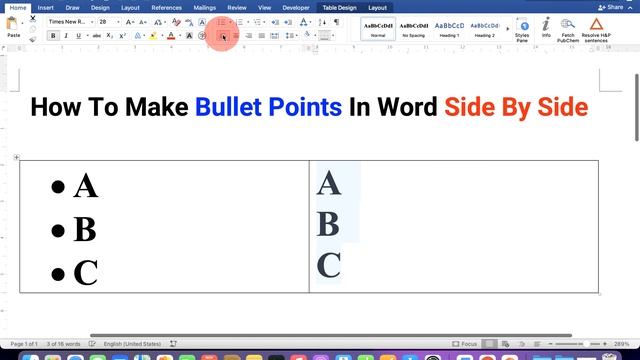This screenshot has height=360, width=640.
Task: Click the Format Painter brush icon
Action: pyautogui.click(x=33, y=39)
